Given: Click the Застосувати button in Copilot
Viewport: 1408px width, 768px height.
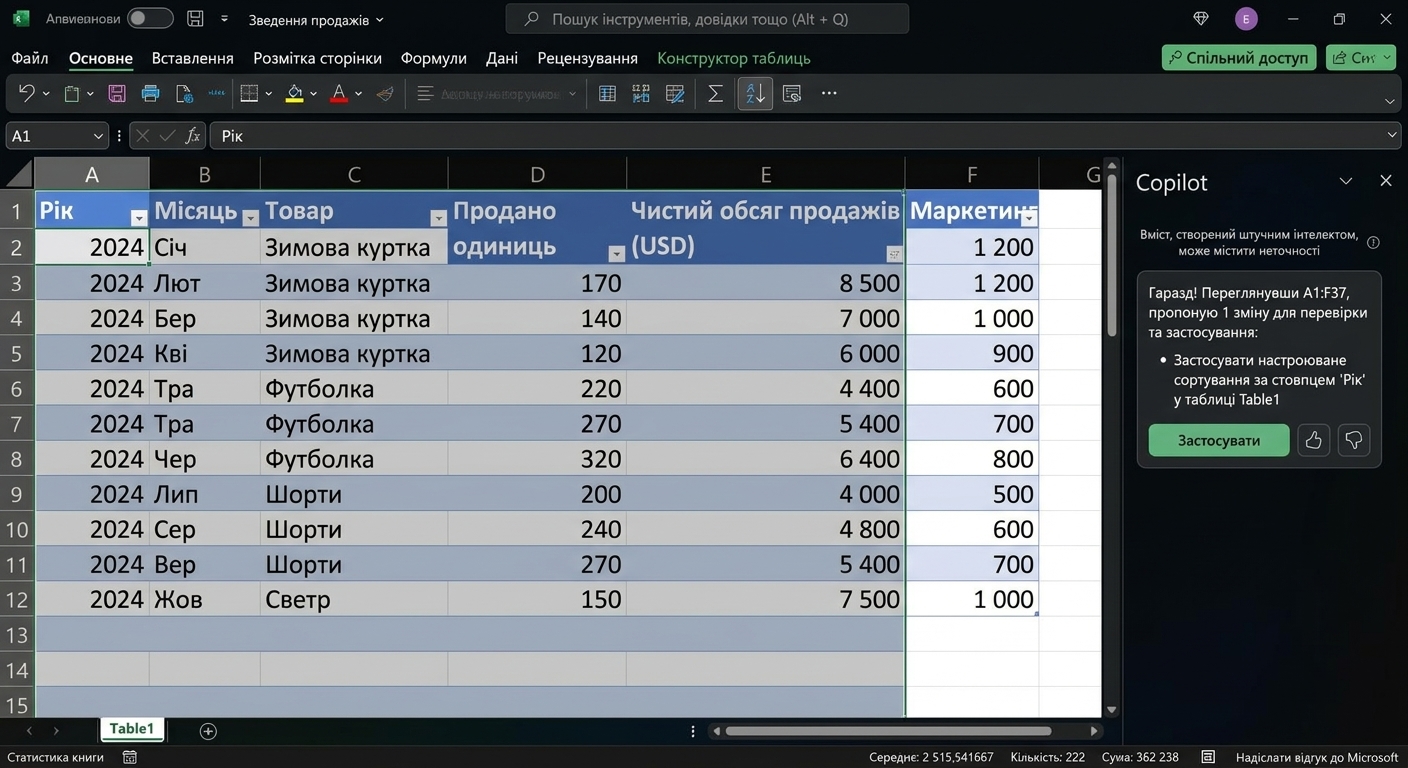Looking at the screenshot, I should (x=1219, y=440).
